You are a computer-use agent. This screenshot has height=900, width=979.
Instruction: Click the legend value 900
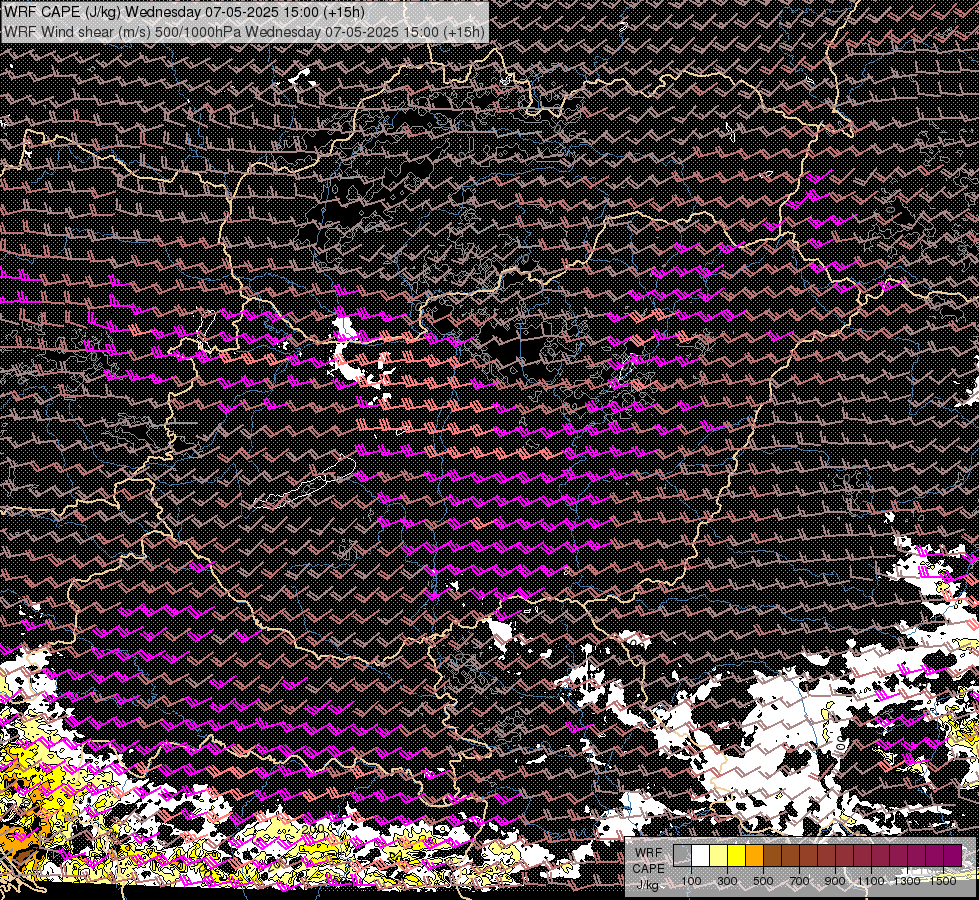[835, 881]
